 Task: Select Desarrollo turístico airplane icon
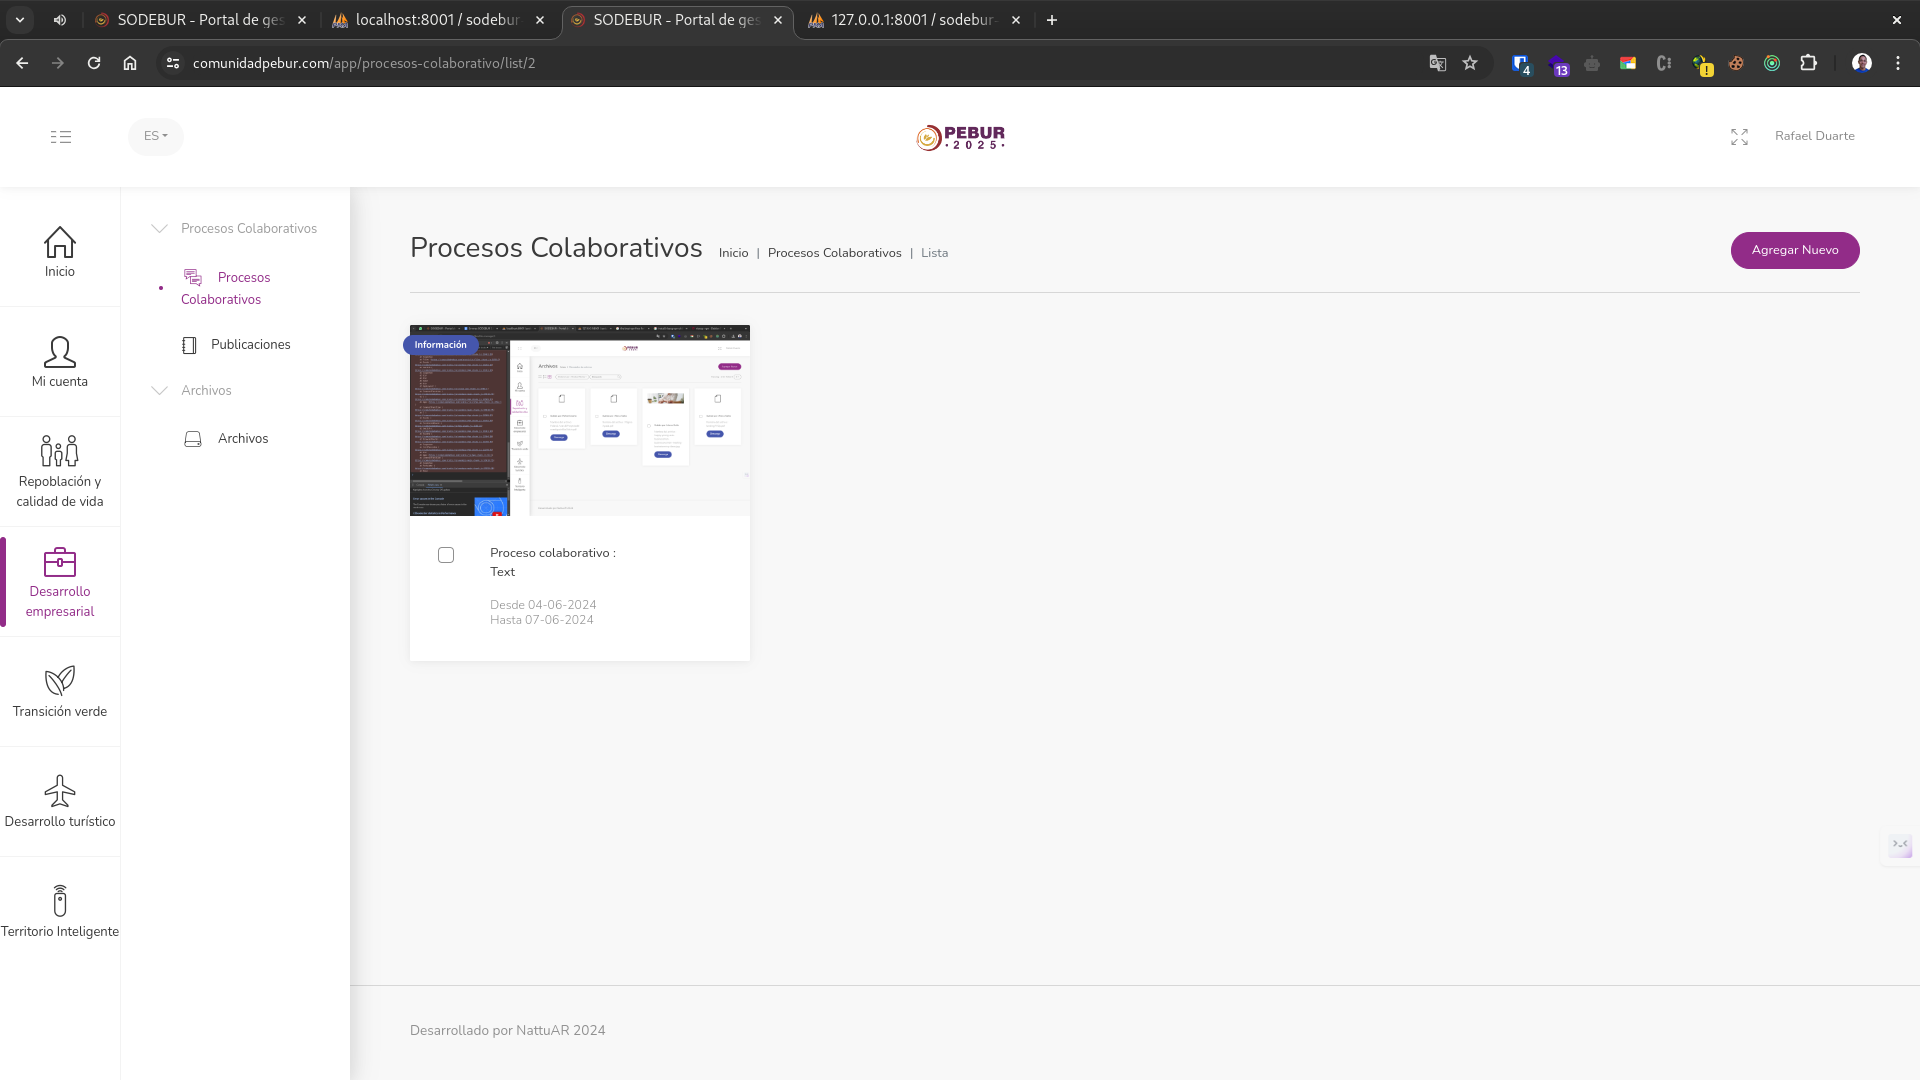[x=59, y=791]
